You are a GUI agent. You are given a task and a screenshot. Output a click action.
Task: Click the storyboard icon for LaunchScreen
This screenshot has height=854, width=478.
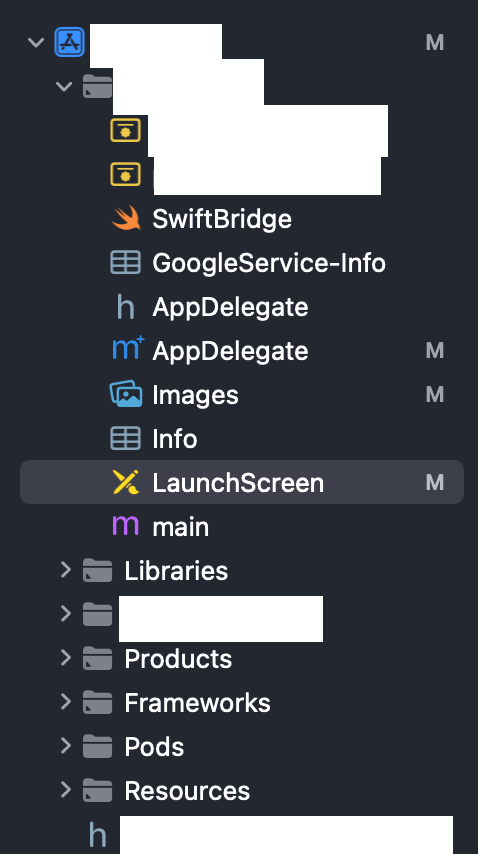coord(126,482)
